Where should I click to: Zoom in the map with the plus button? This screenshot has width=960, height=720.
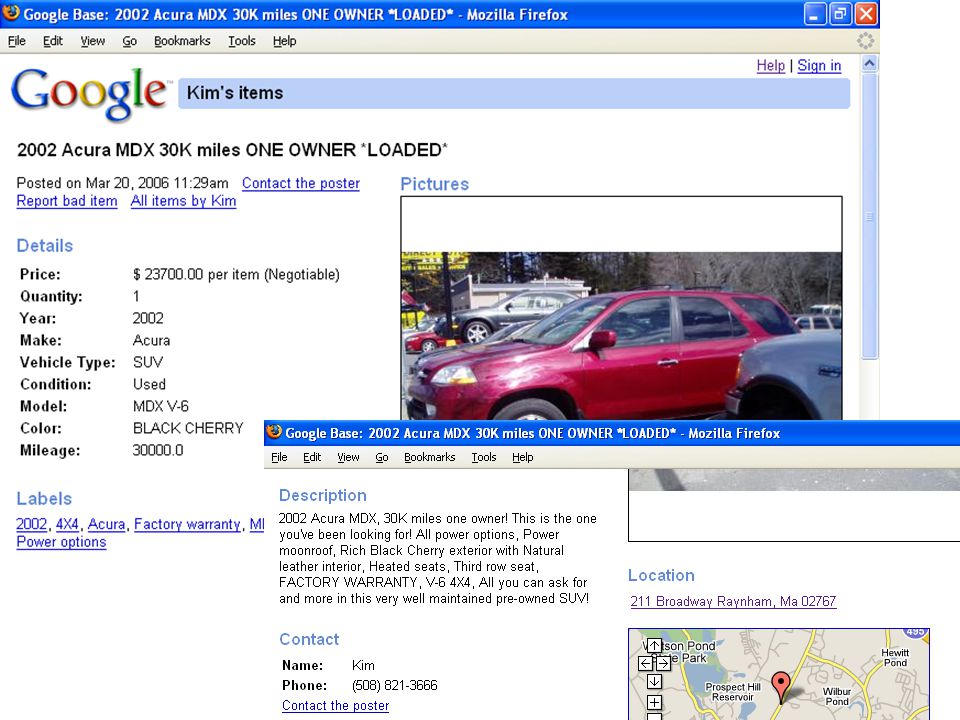654,702
